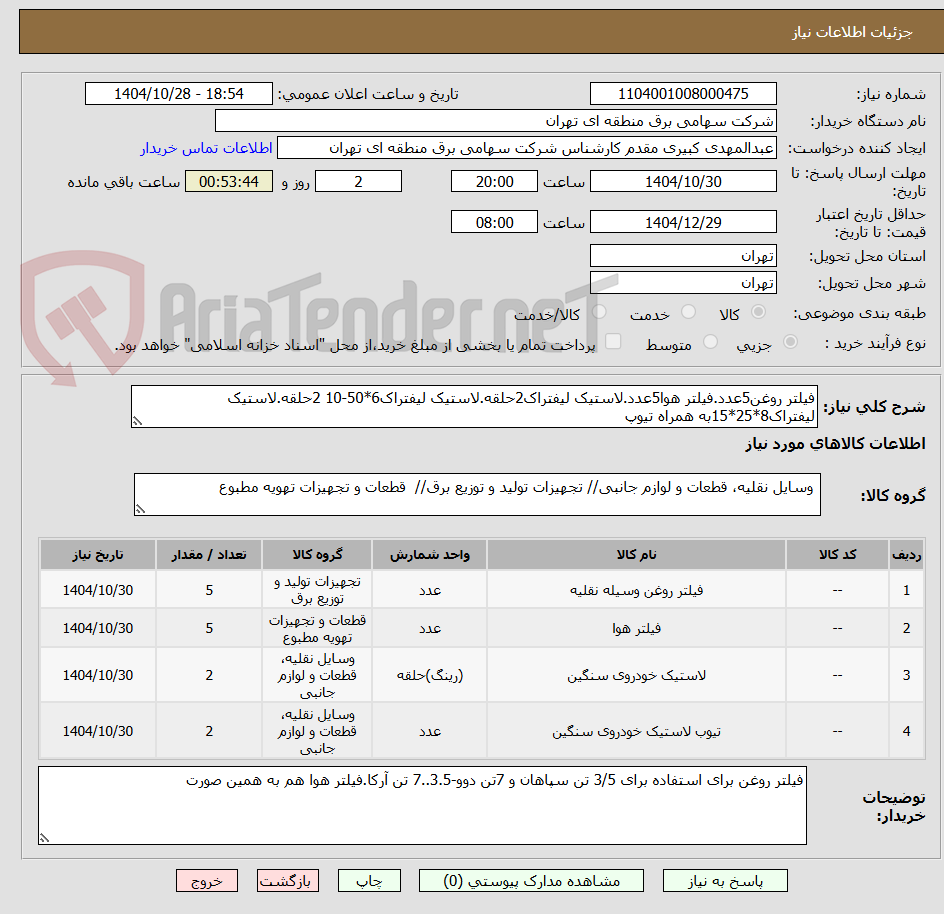This screenshot has width=944, height=914.
Task: Click the remaining days field showing 2
Action: click(358, 181)
